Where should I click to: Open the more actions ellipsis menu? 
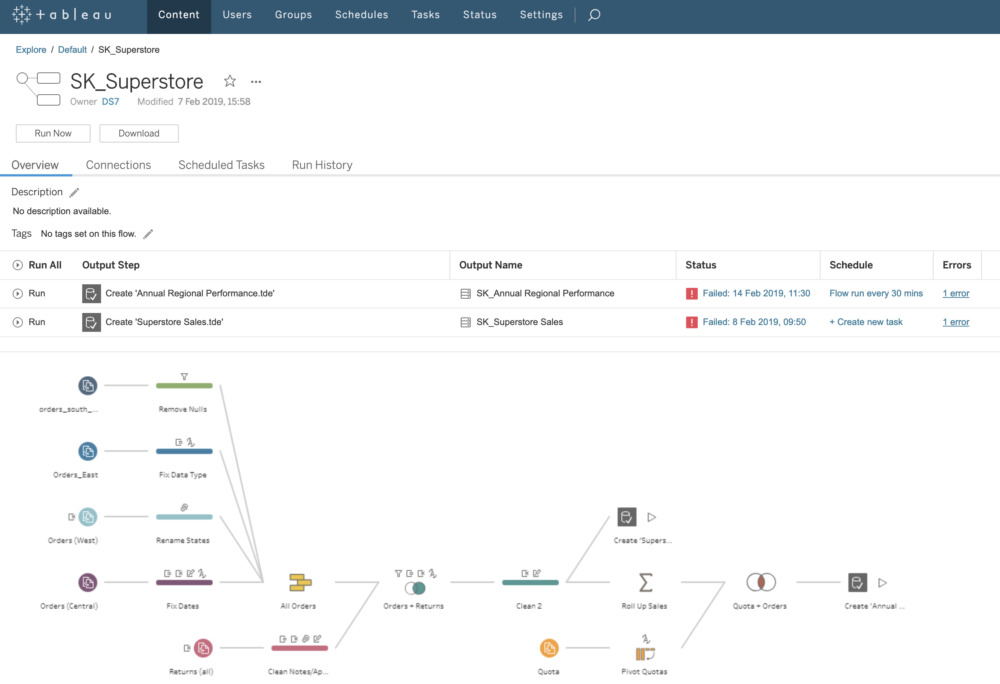coord(256,82)
